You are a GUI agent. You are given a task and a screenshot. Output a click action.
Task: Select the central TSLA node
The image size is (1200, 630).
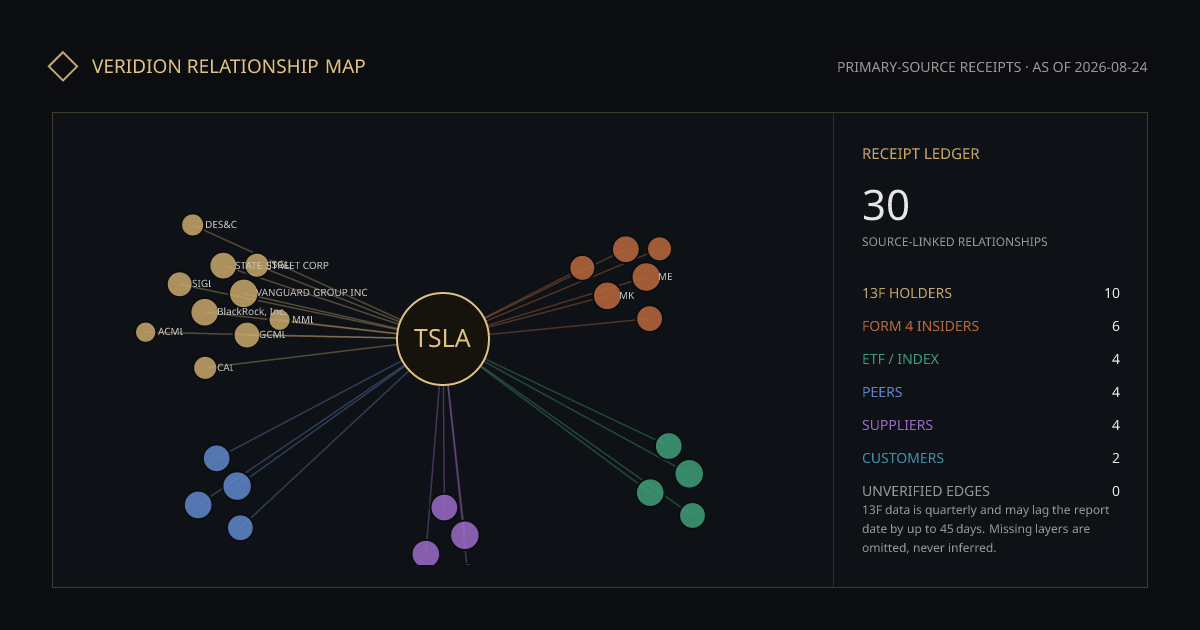[443, 339]
